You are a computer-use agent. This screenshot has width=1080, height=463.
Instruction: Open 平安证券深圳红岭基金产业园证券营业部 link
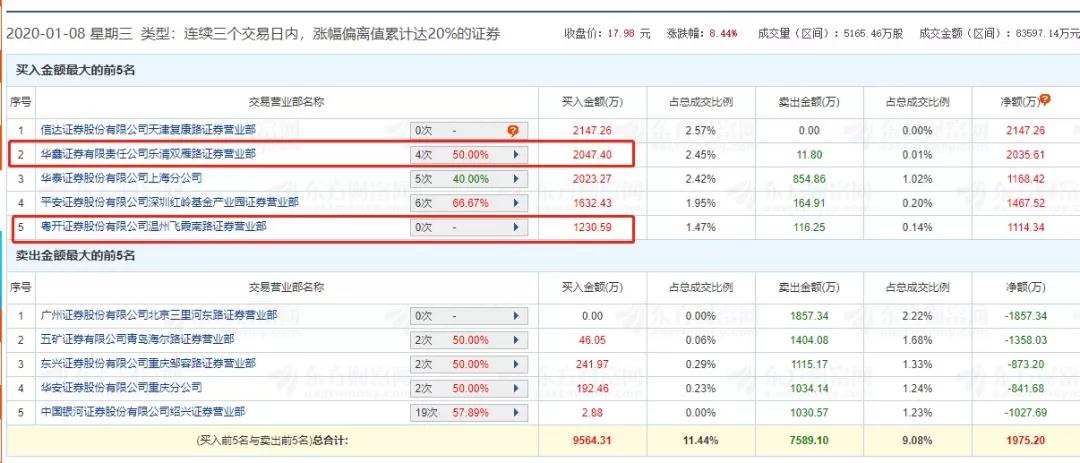coord(169,202)
